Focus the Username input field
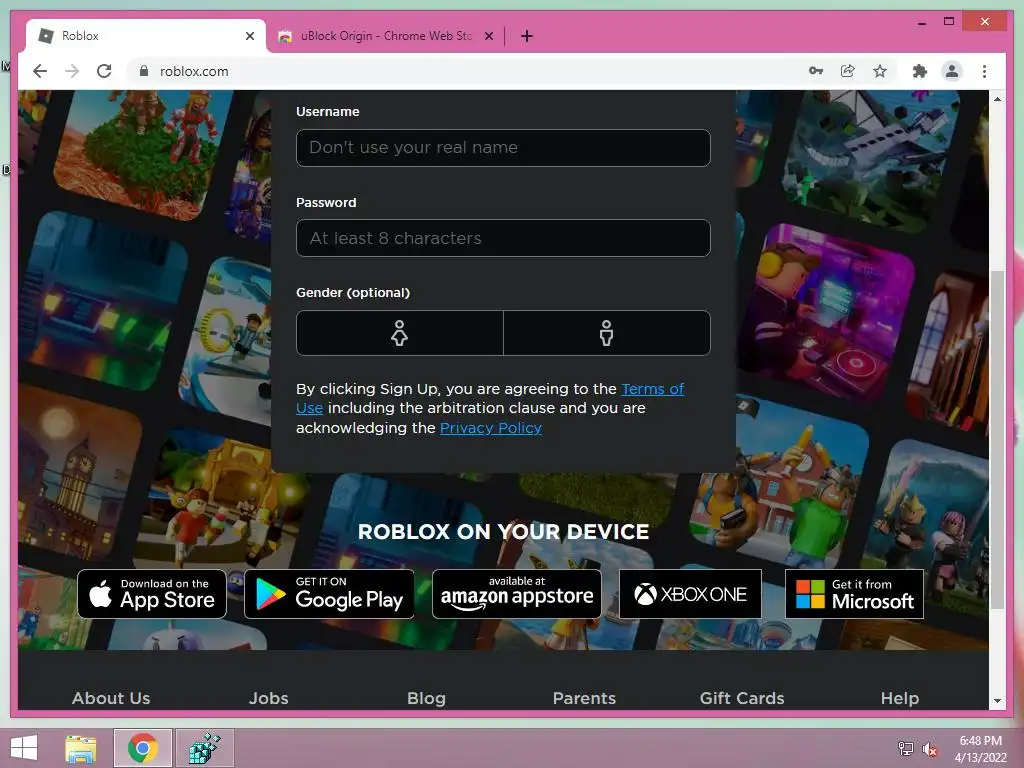This screenshot has height=768, width=1024. point(503,148)
